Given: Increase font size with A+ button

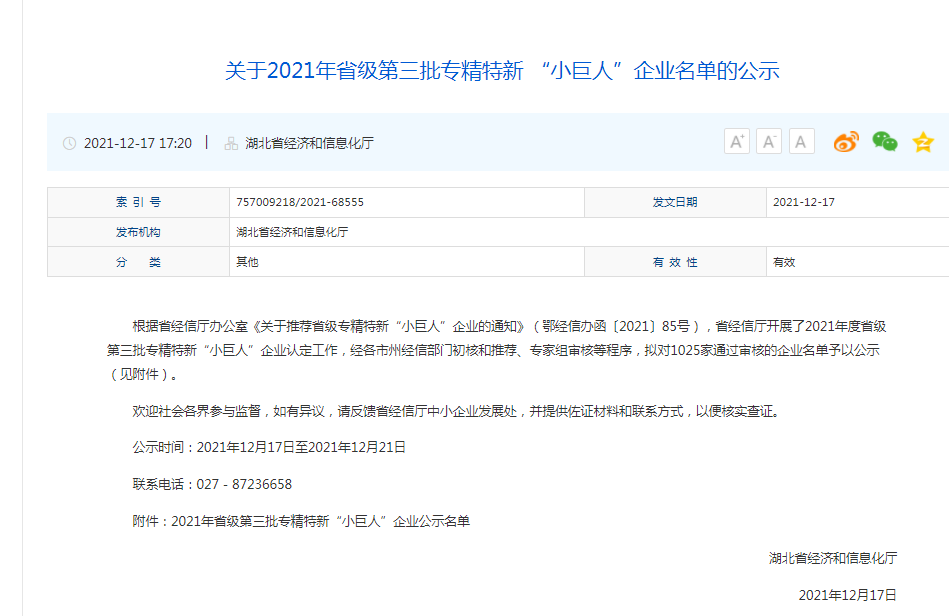Looking at the screenshot, I should (736, 142).
